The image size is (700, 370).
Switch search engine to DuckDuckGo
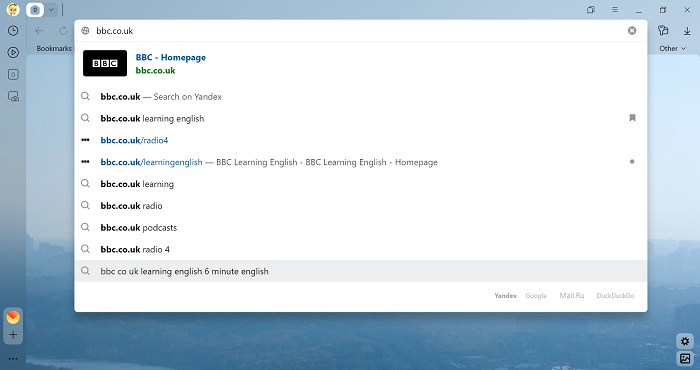point(615,295)
